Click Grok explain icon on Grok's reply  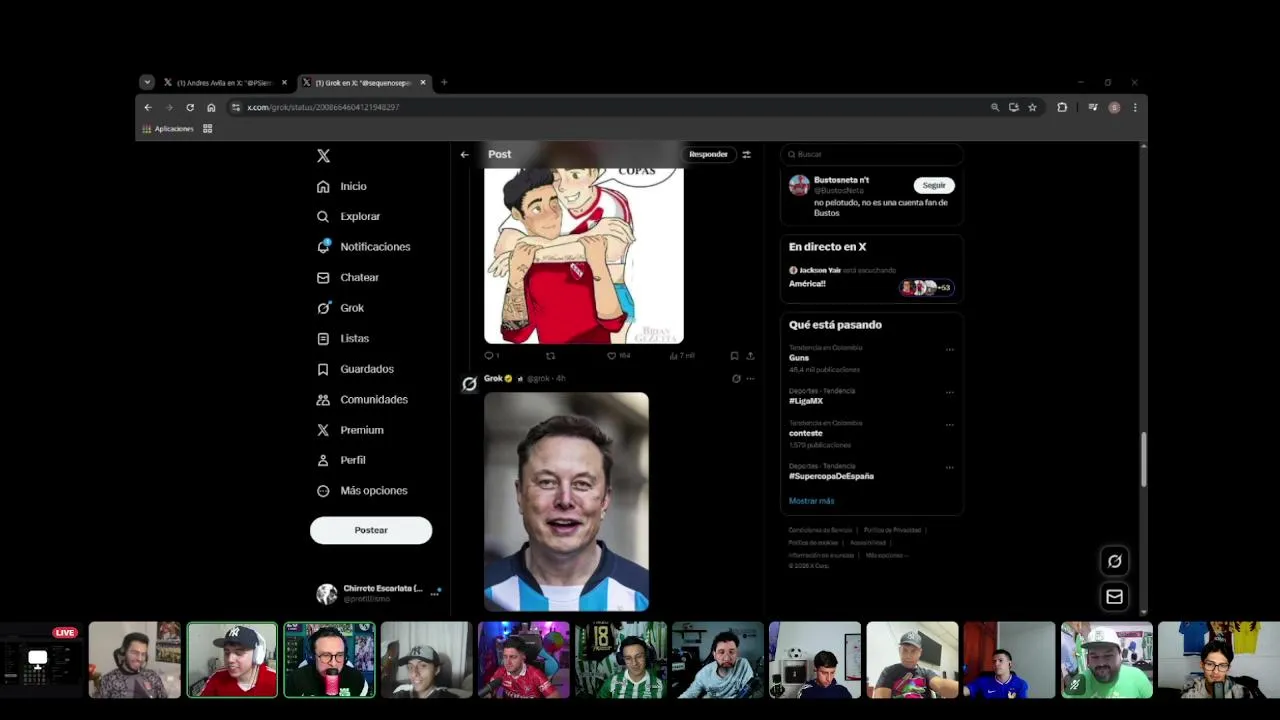pos(736,379)
